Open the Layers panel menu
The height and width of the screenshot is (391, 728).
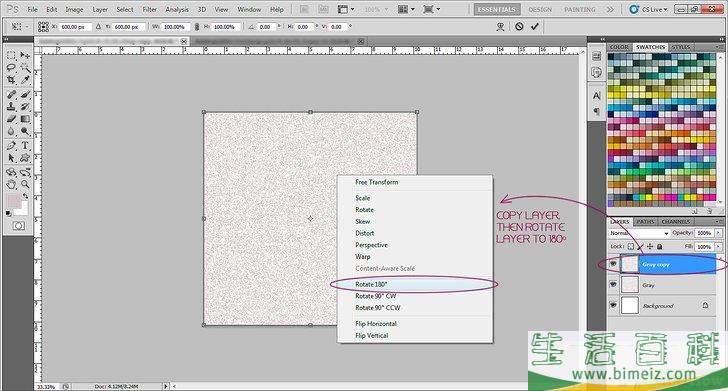pos(719,222)
